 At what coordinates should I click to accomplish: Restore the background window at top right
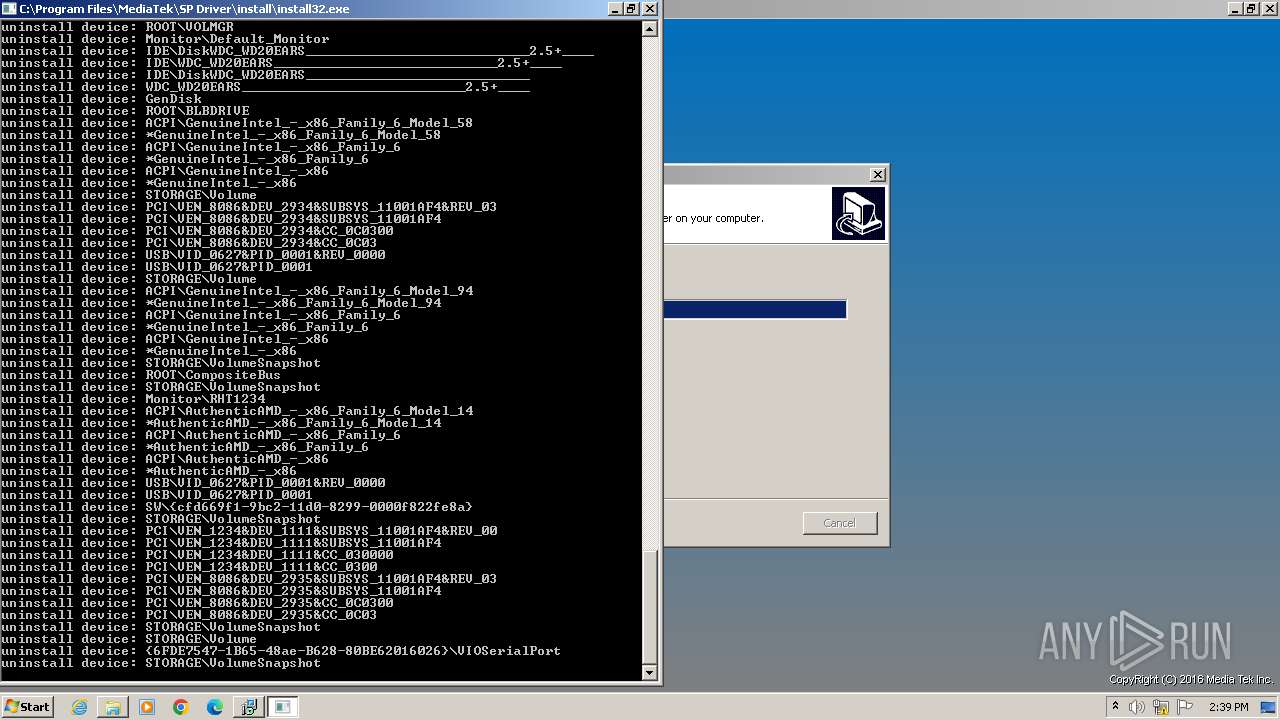click(x=1252, y=8)
